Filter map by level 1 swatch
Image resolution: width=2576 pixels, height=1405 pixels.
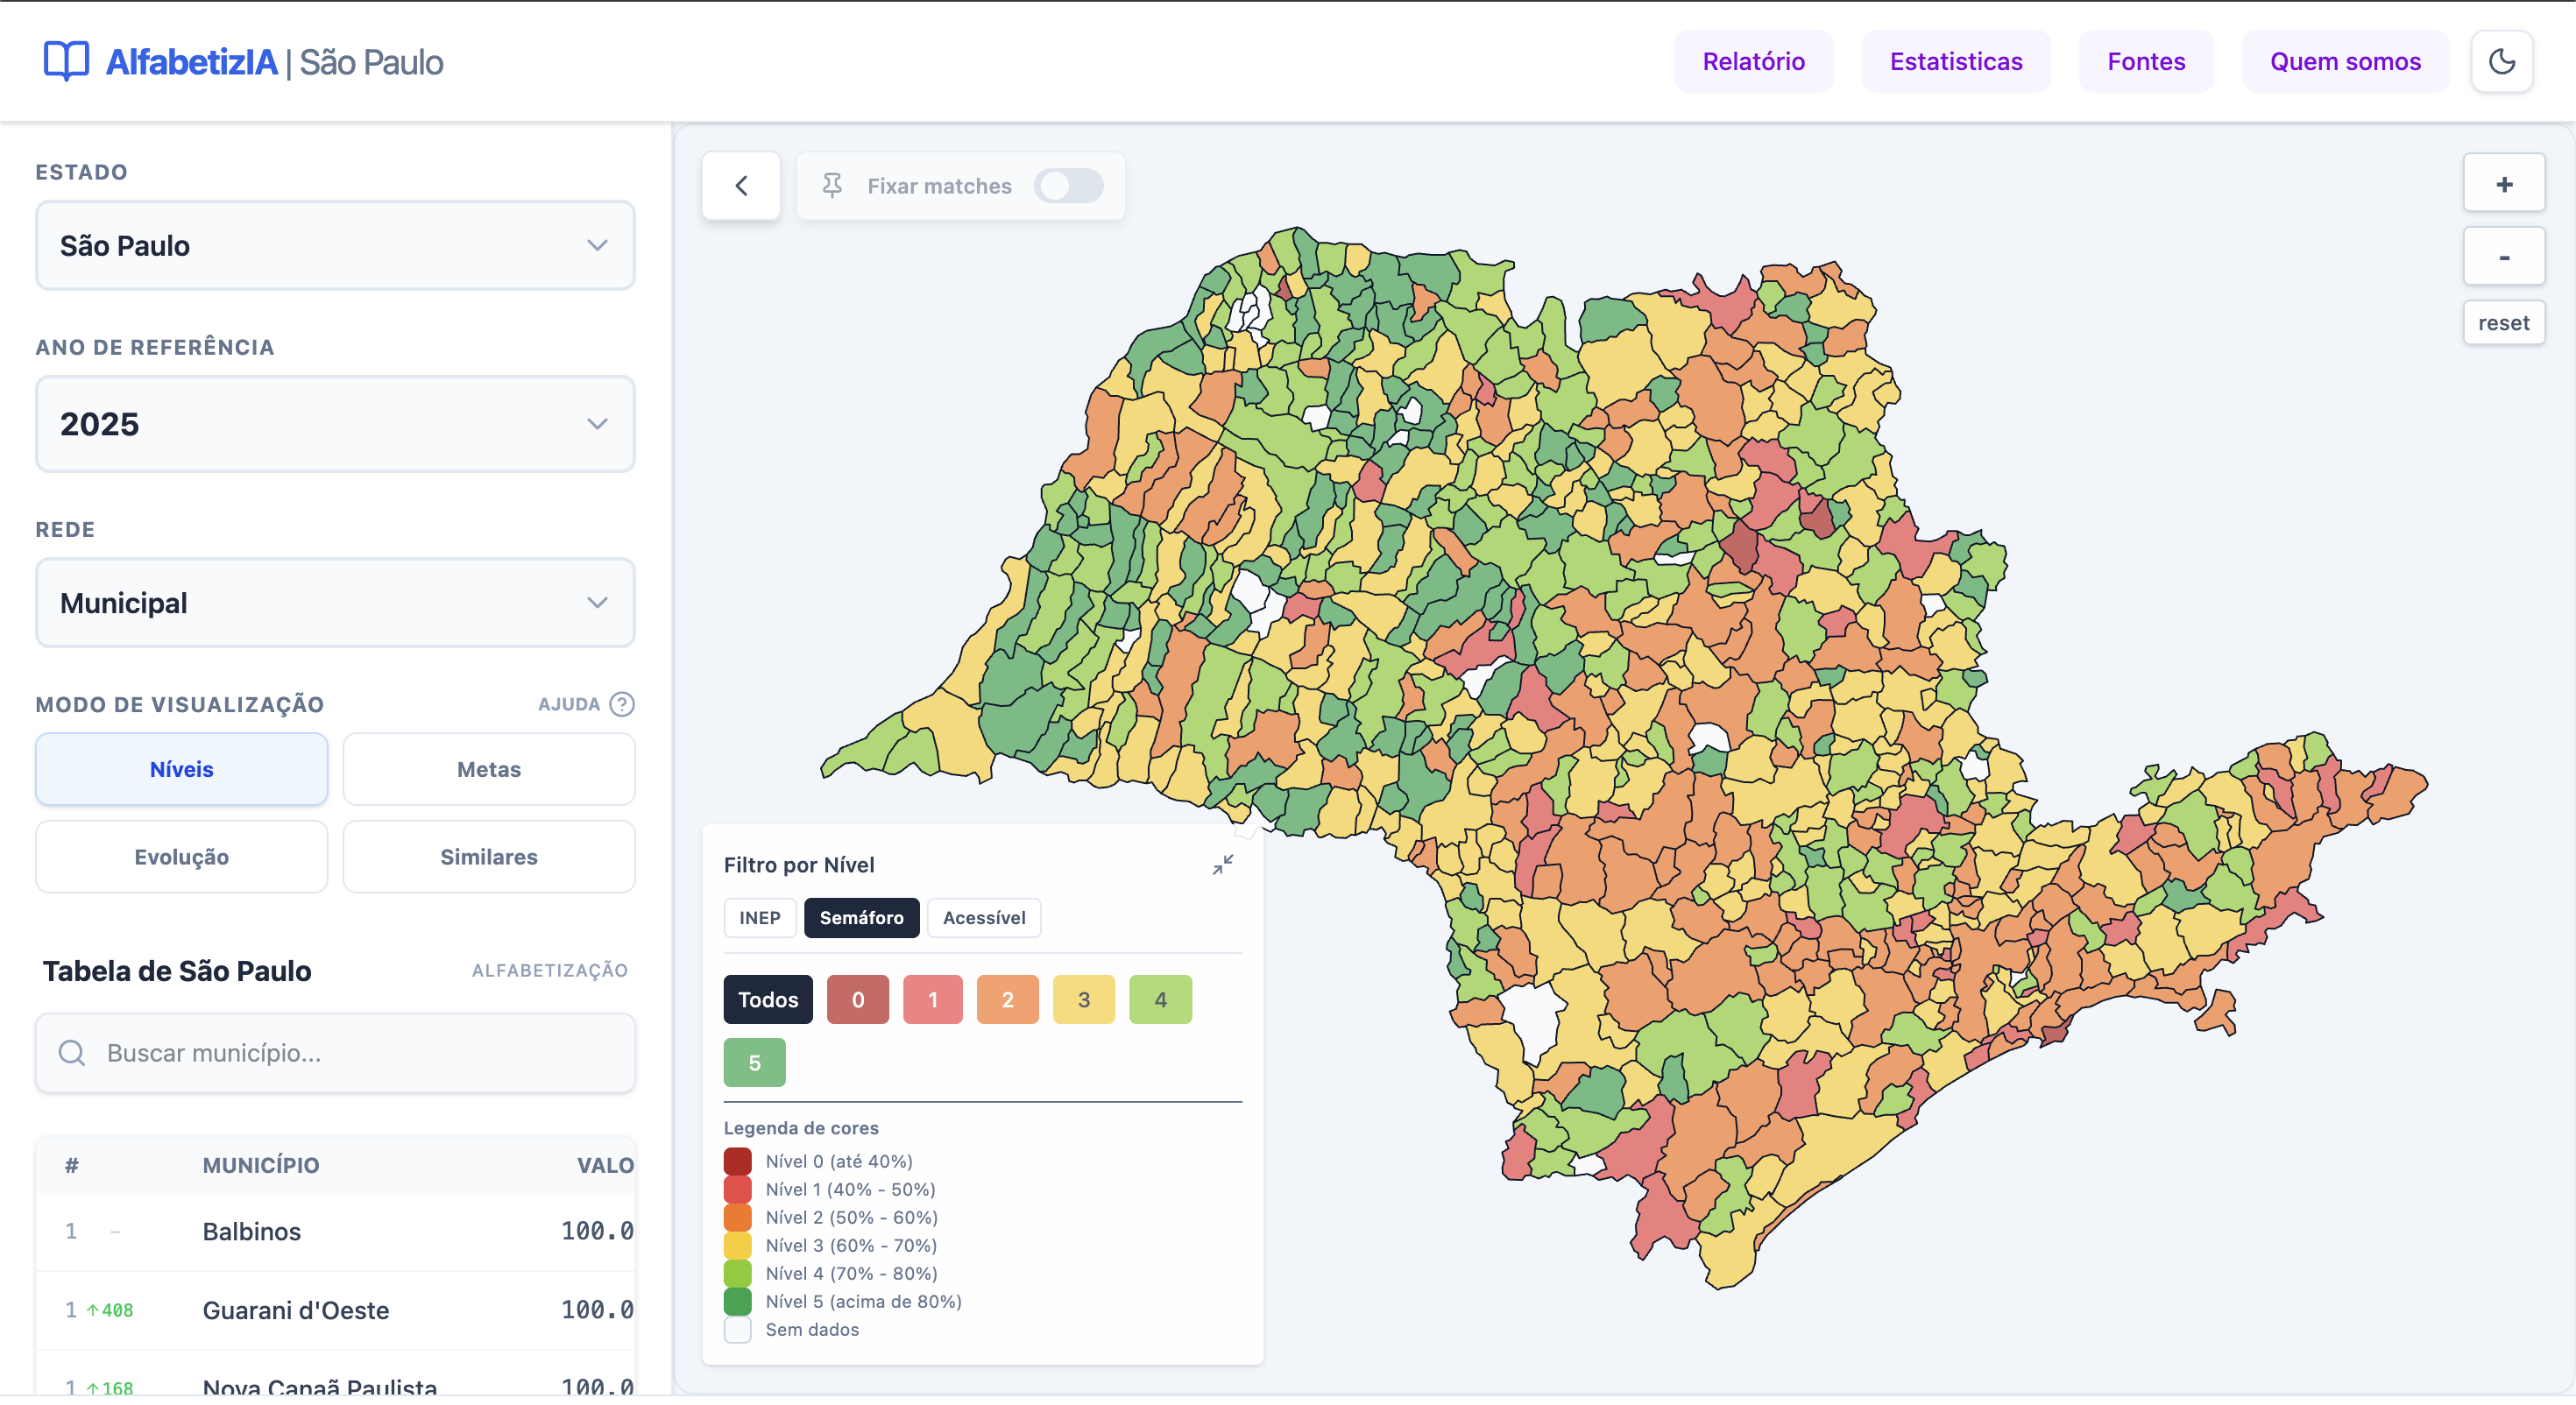click(x=933, y=999)
